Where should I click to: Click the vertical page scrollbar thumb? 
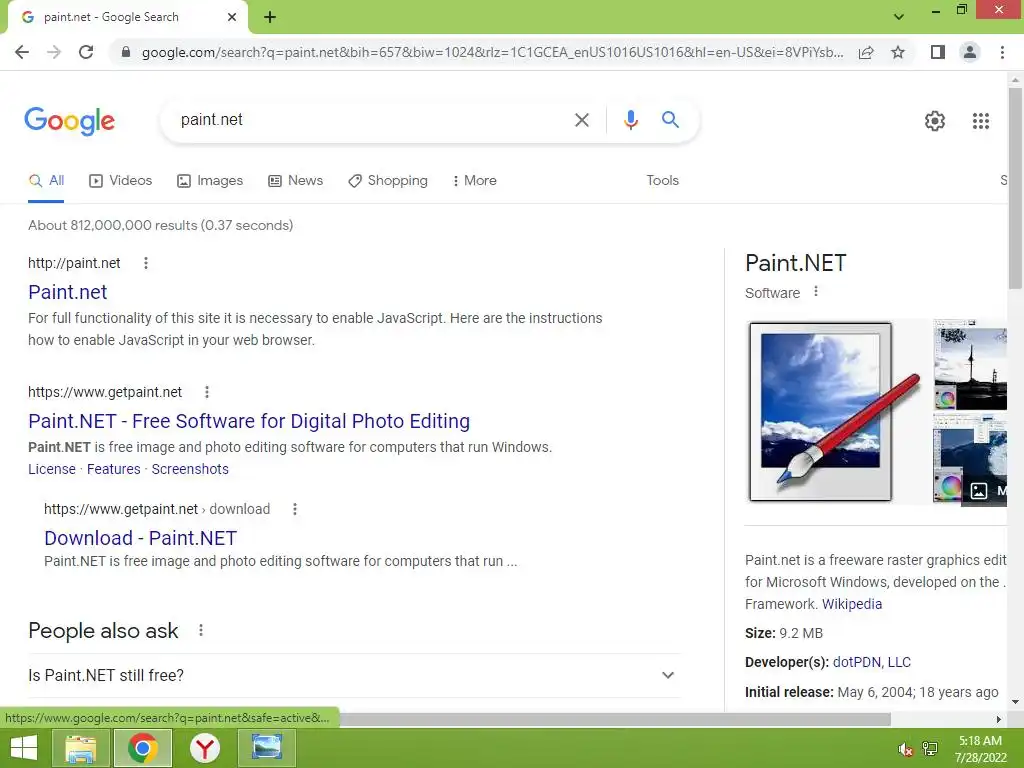tap(1015, 188)
